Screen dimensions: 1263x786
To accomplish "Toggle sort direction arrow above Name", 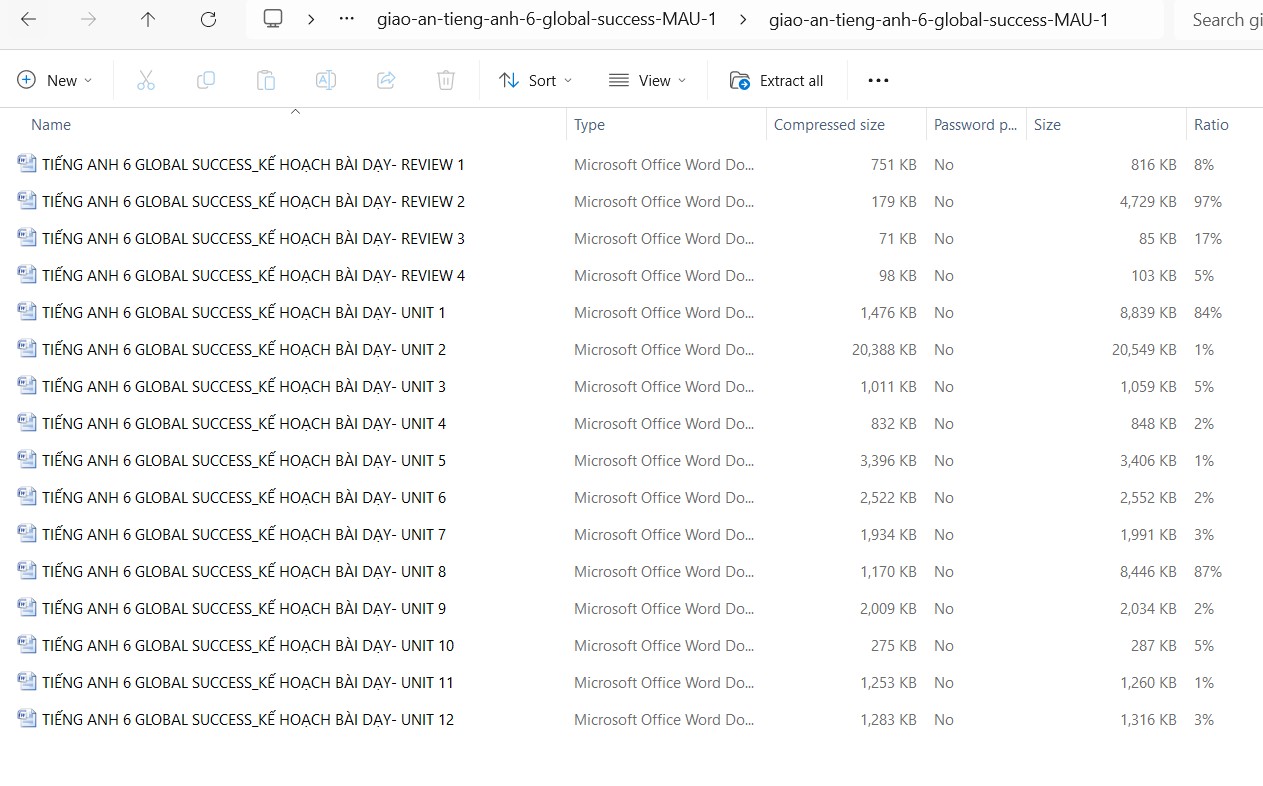I will [295, 111].
